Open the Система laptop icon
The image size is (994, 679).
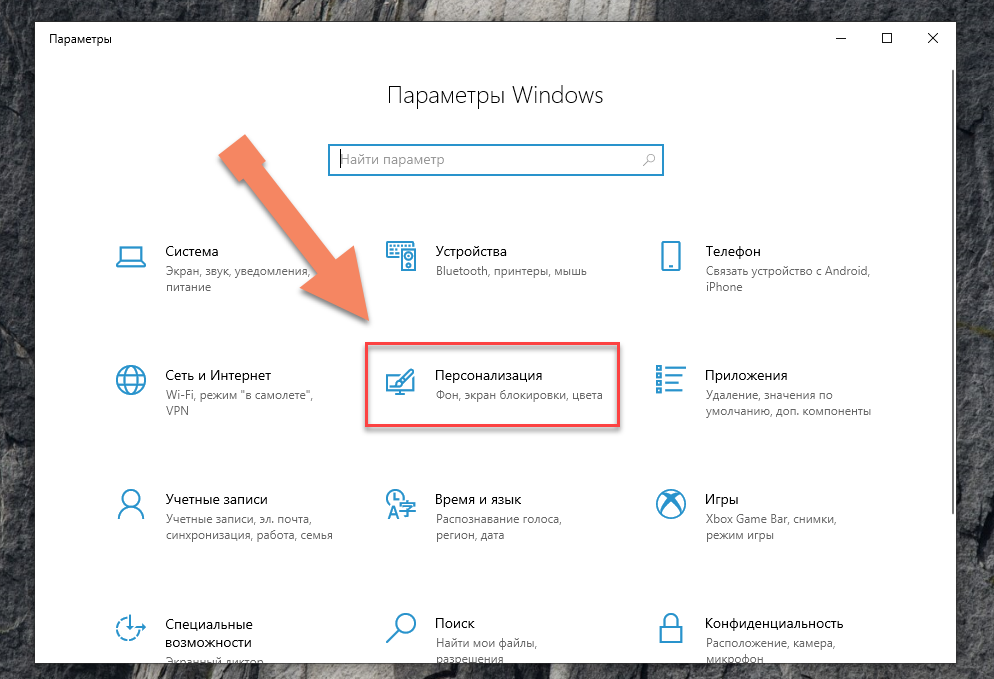(x=131, y=257)
